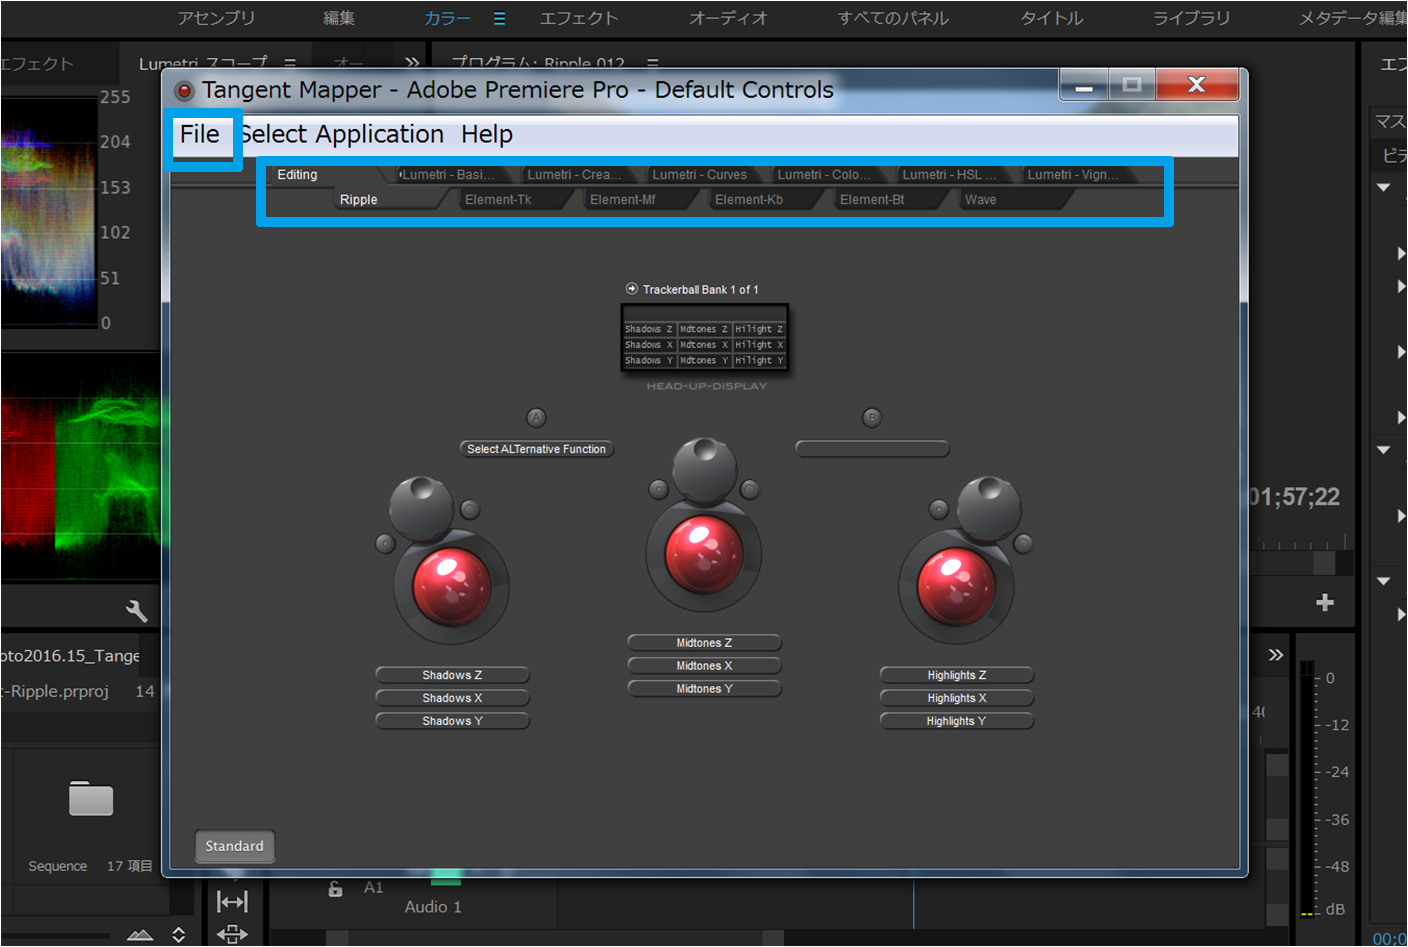Screen dimensions: 1408x947
Task: Select the Shadows Z mapping
Action: [x=452, y=675]
